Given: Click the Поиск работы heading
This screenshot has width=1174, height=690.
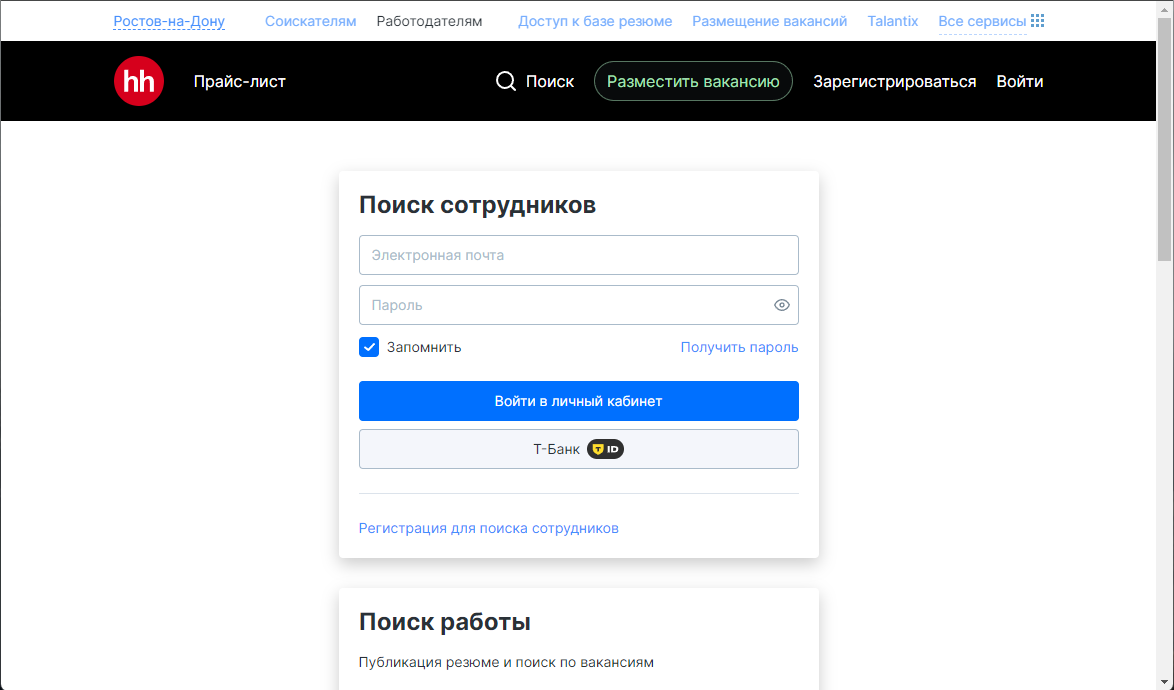Looking at the screenshot, I should (x=445, y=621).
